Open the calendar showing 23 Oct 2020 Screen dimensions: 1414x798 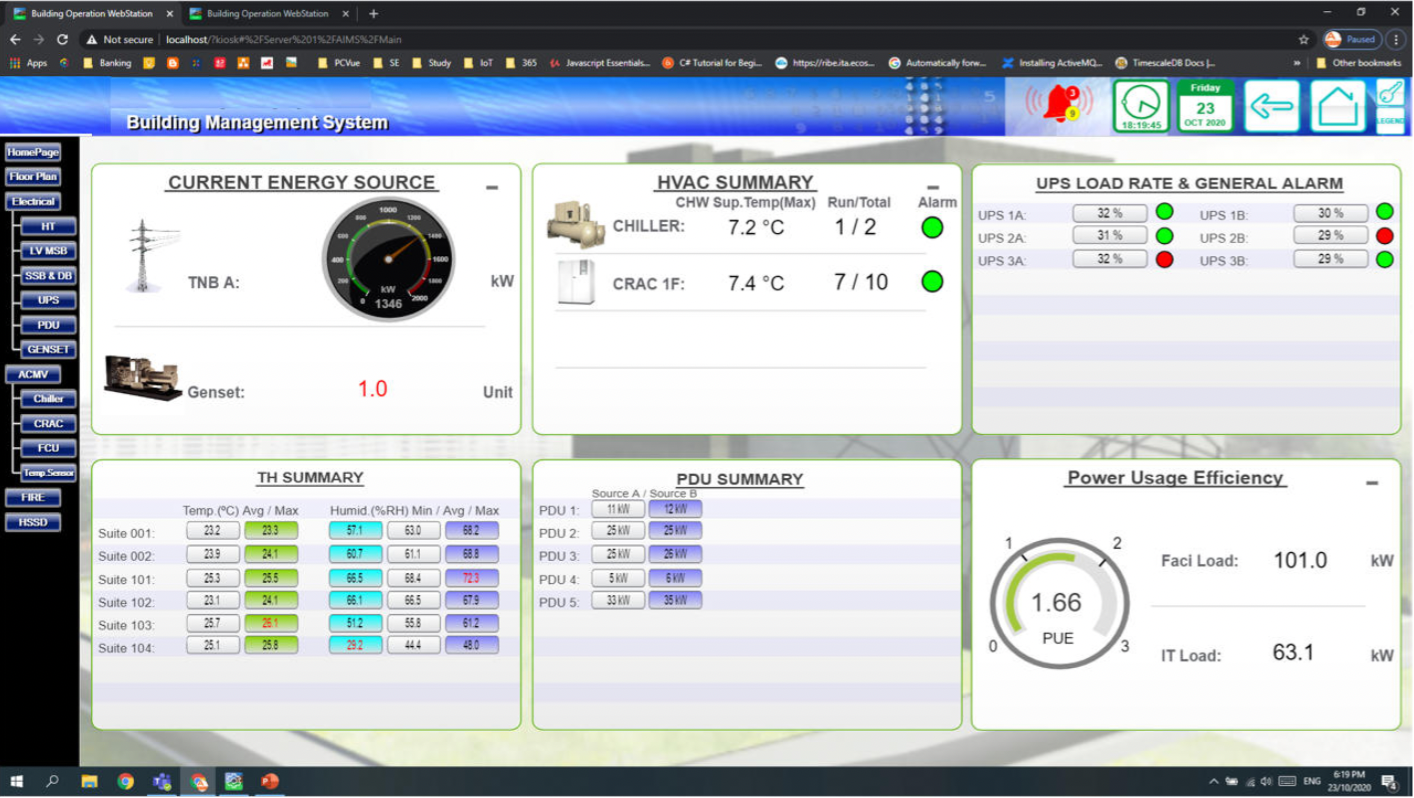1205,106
